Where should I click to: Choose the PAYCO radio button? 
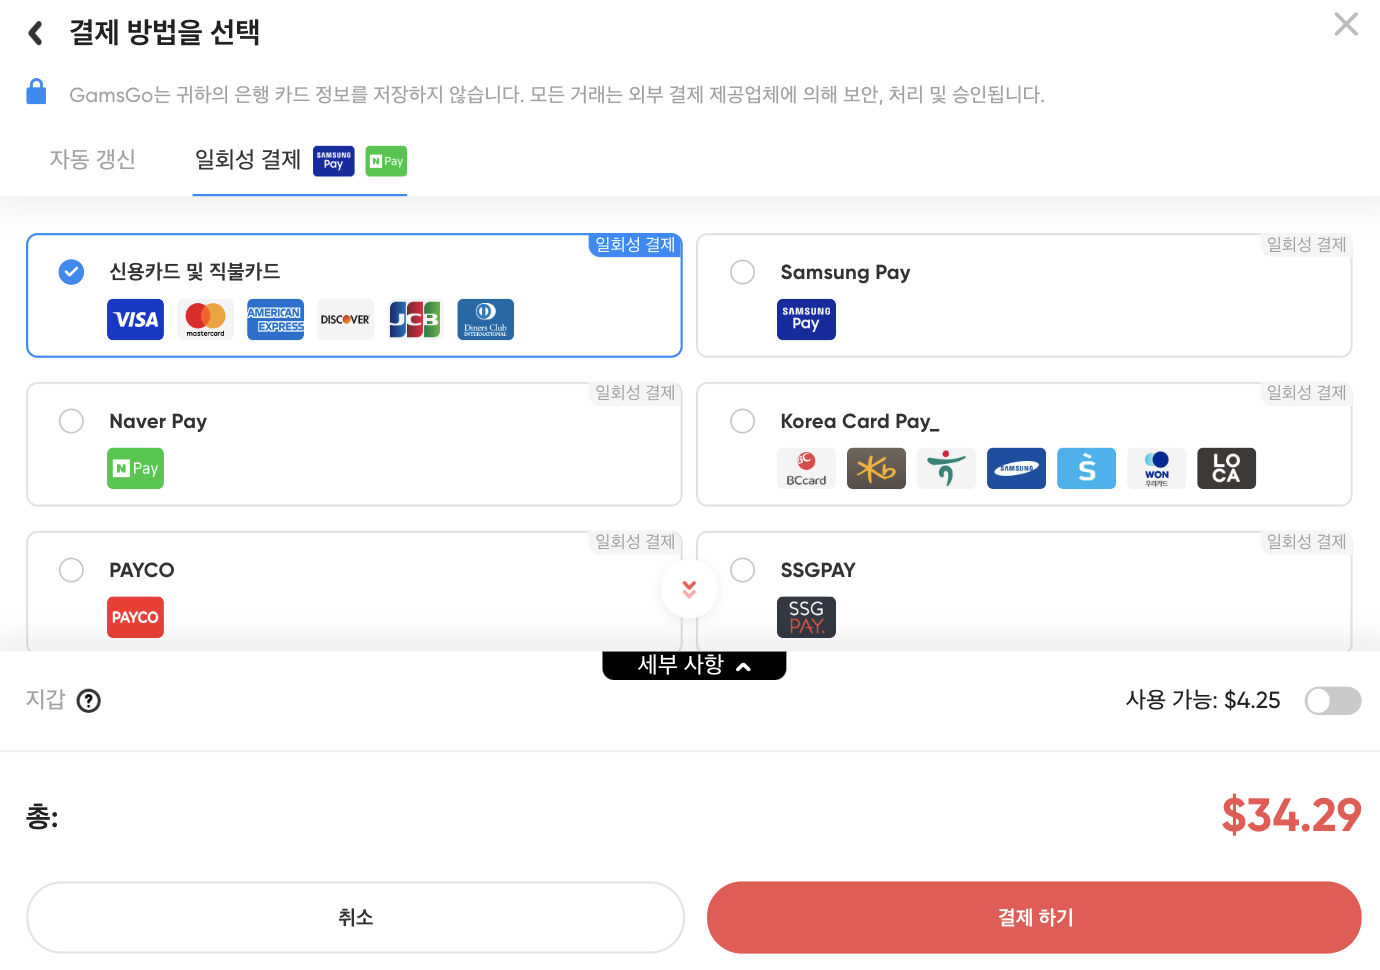click(x=71, y=570)
